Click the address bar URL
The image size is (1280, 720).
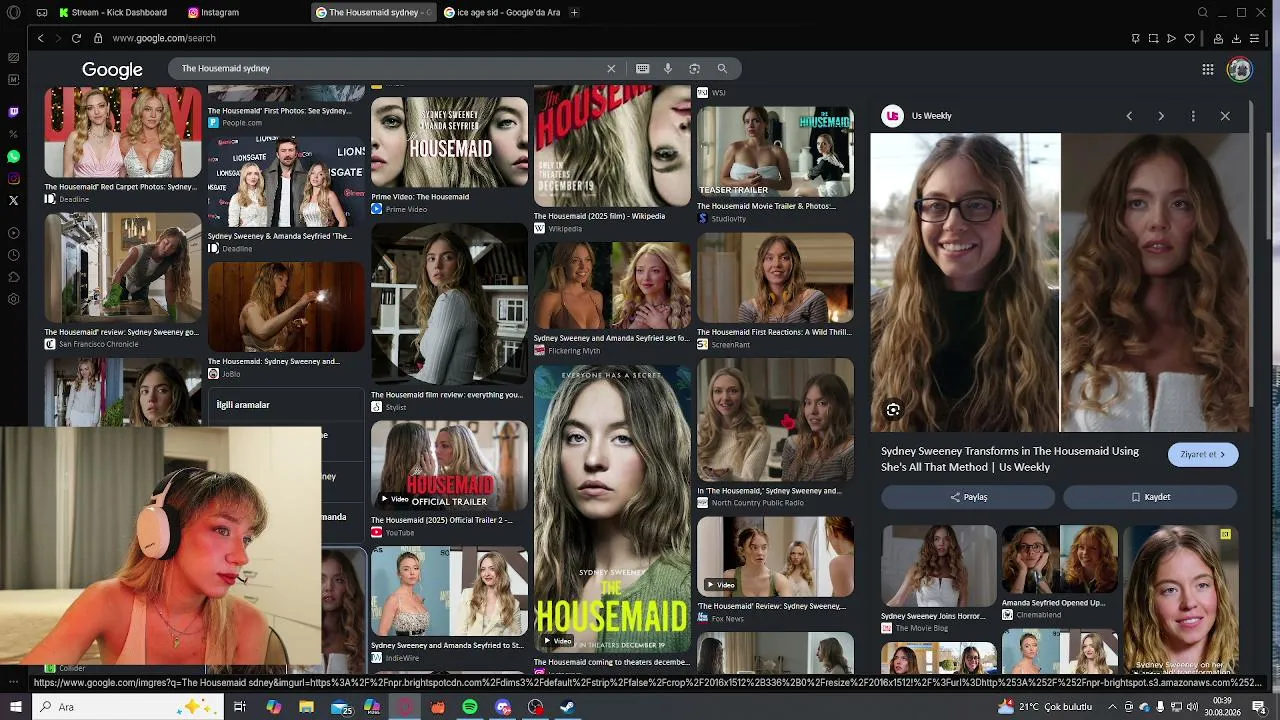click(164, 38)
